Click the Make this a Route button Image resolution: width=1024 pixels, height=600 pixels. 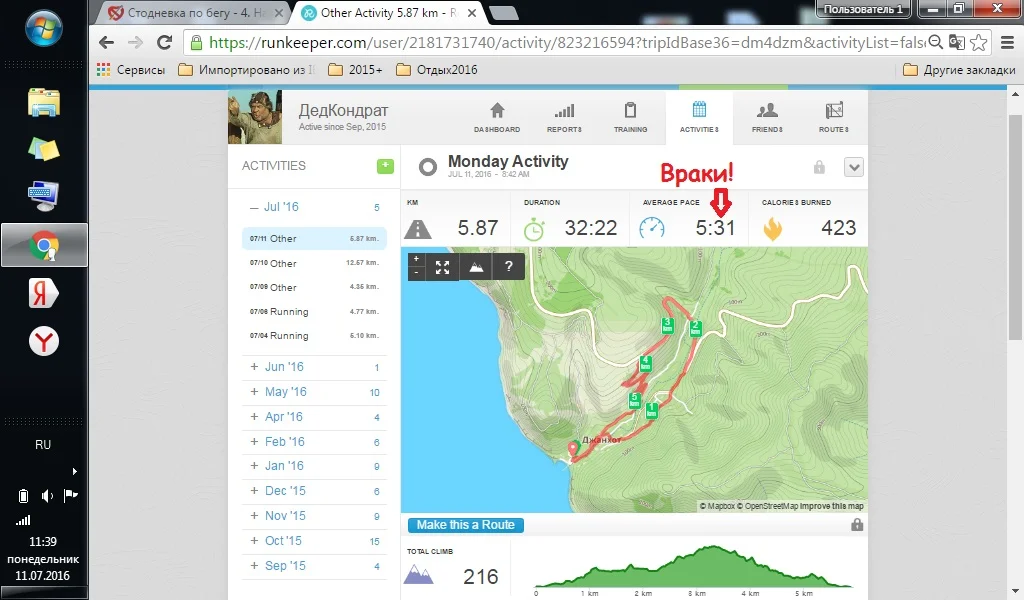466,525
